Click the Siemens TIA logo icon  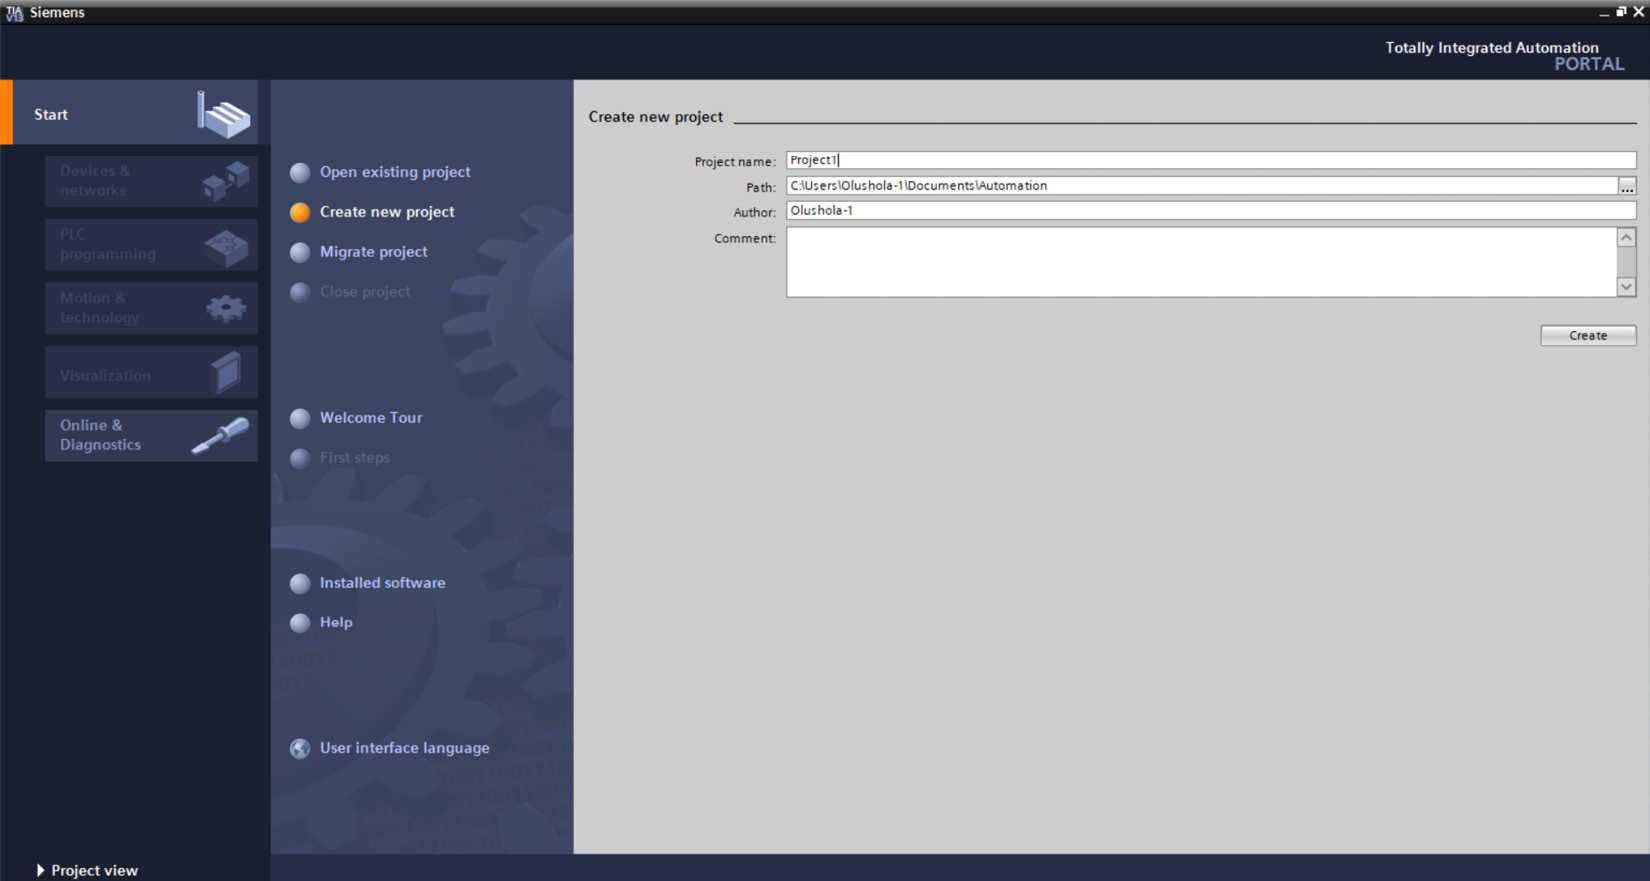click(14, 13)
